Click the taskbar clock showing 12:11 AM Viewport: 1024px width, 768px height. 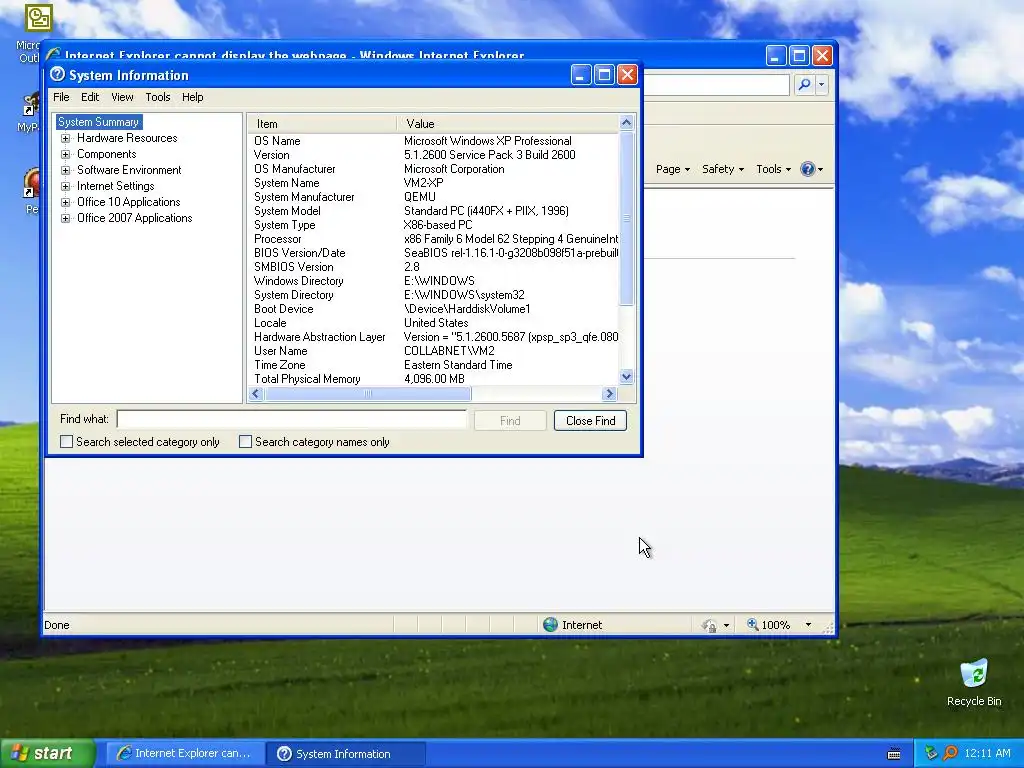point(986,754)
